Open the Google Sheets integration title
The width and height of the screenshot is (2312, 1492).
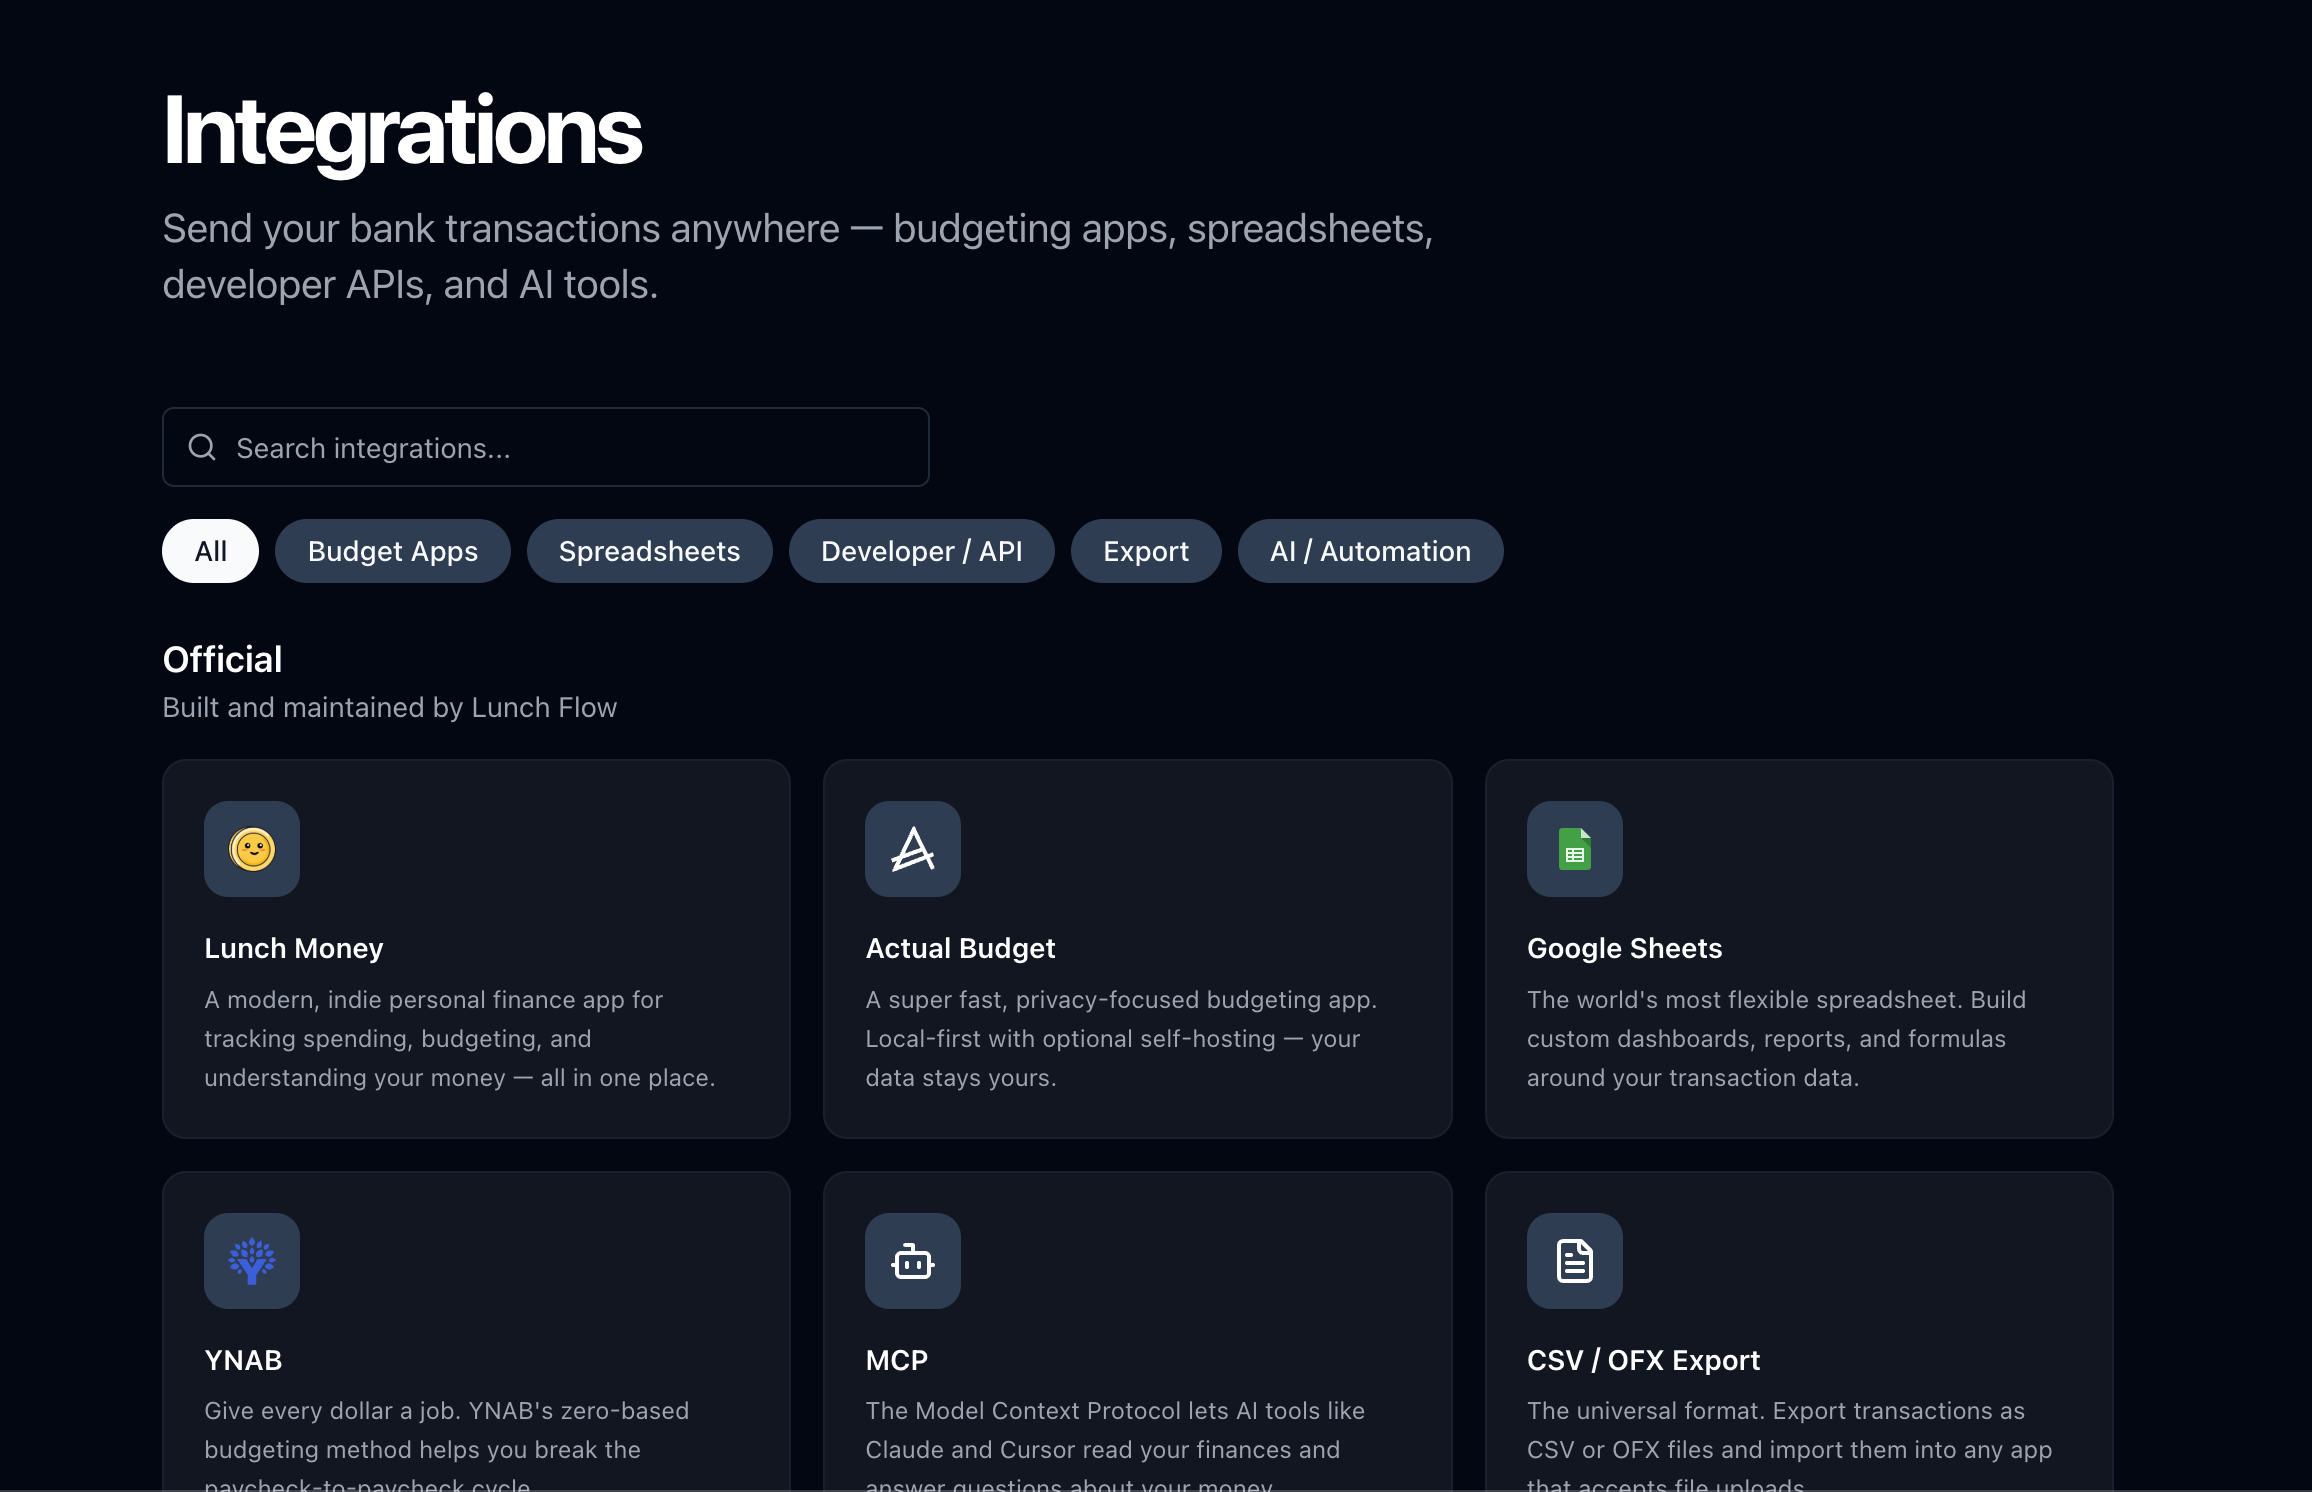click(1624, 948)
